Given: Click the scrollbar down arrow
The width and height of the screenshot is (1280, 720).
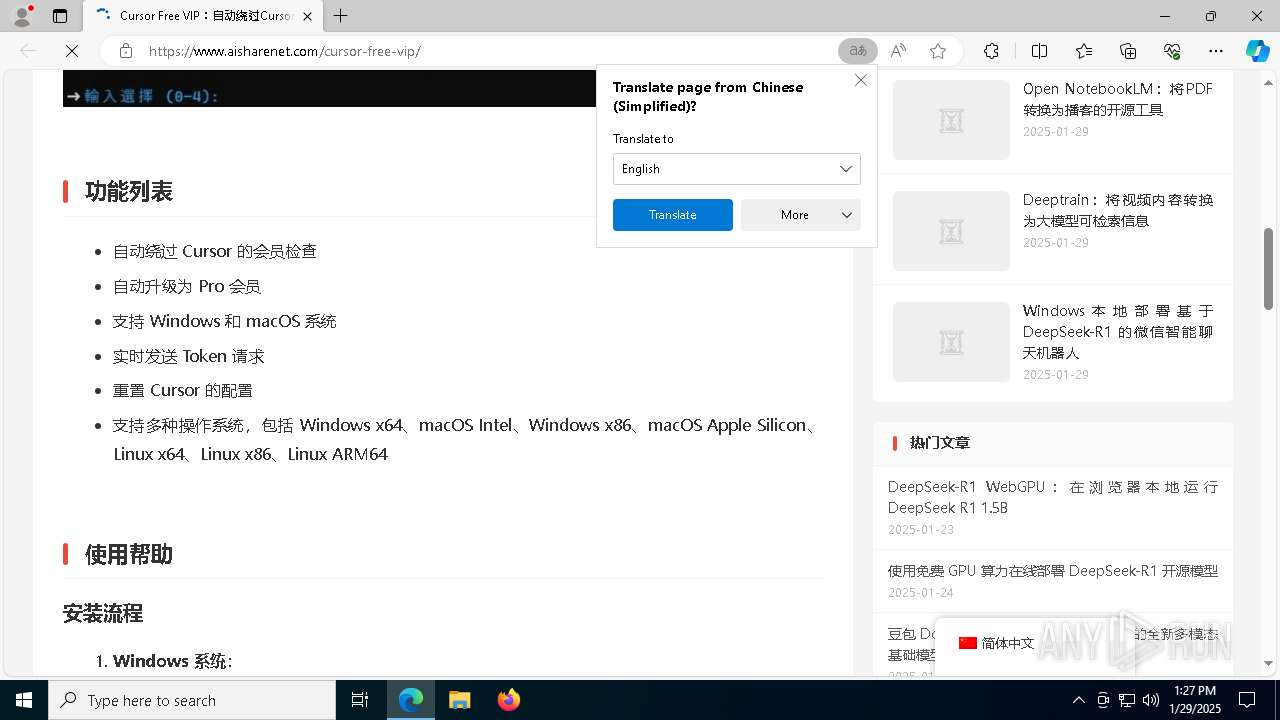Looking at the screenshot, I should tap(1269, 663).
